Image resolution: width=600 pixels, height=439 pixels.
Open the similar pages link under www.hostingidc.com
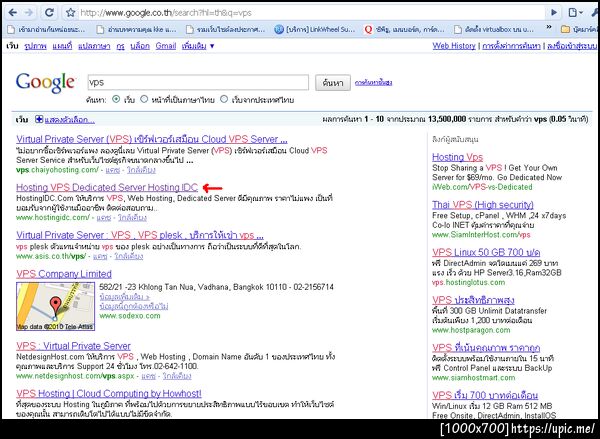tap(132, 218)
